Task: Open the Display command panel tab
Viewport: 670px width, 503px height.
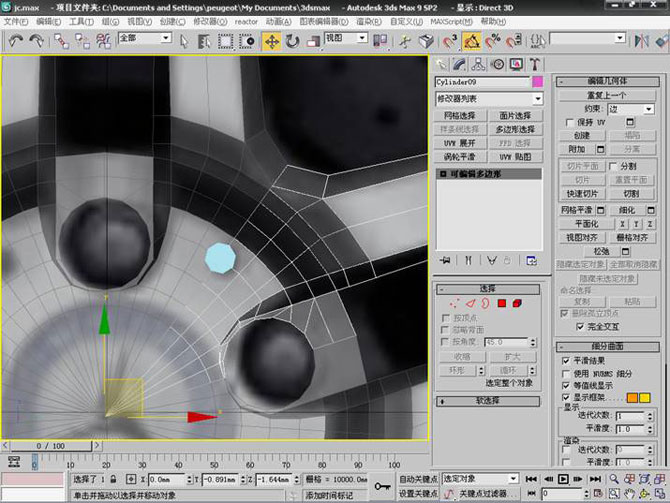Action: tap(515, 65)
